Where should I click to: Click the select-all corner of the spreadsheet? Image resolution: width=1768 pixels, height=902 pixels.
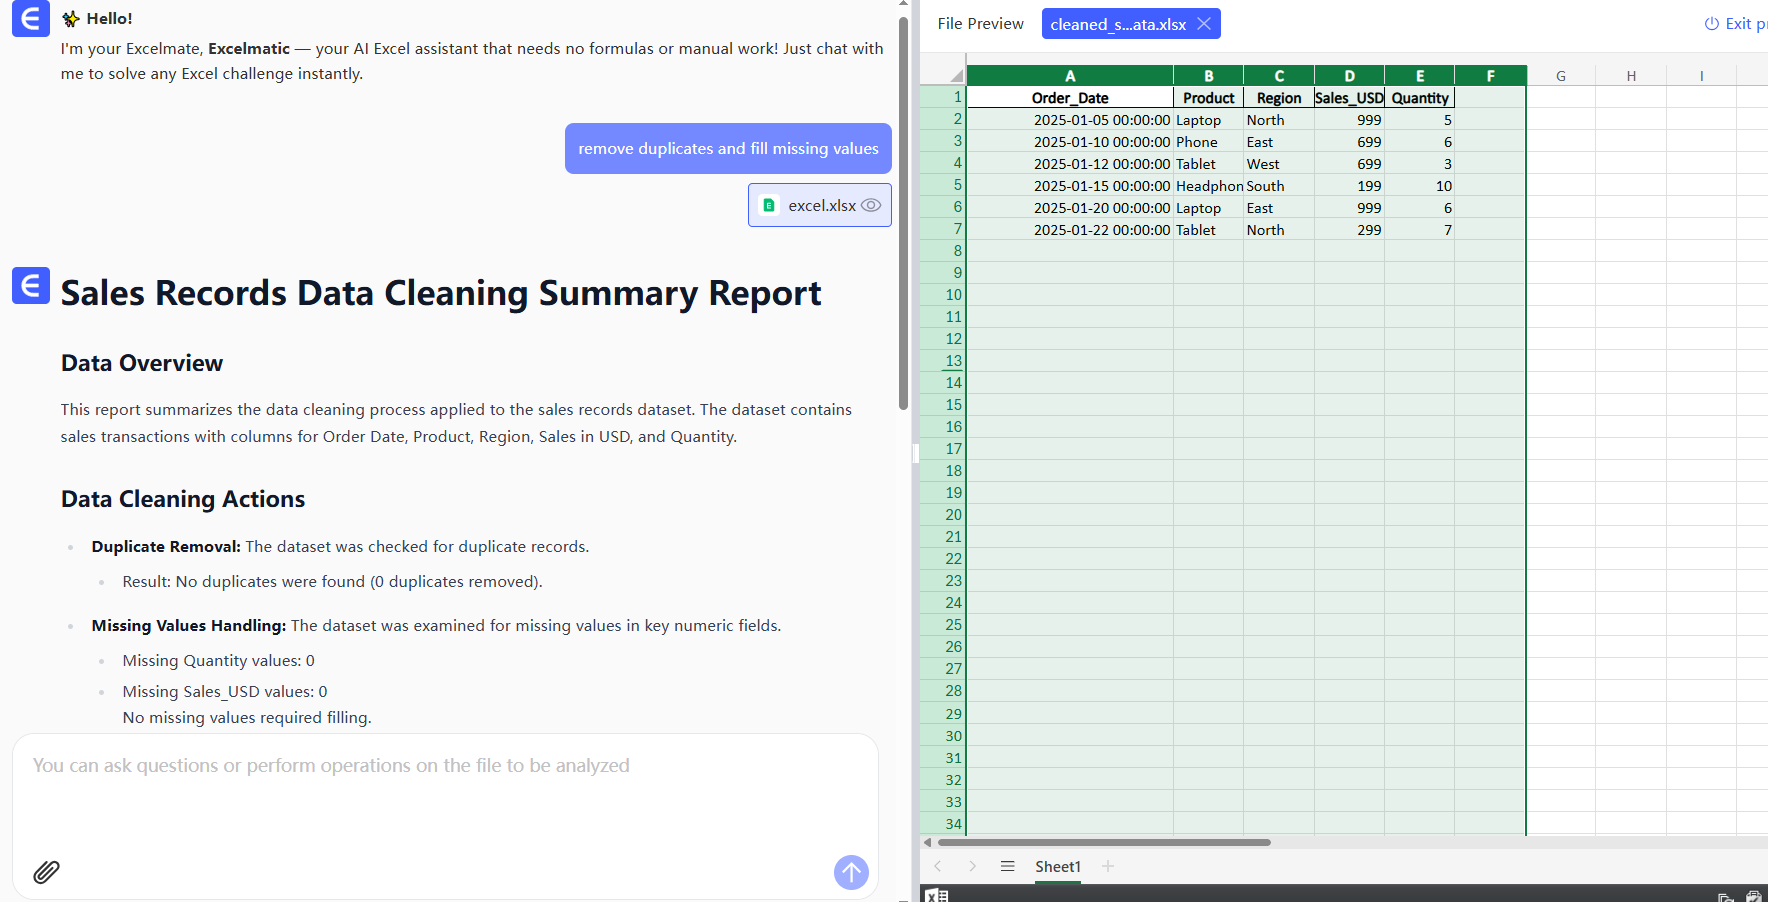[955, 76]
